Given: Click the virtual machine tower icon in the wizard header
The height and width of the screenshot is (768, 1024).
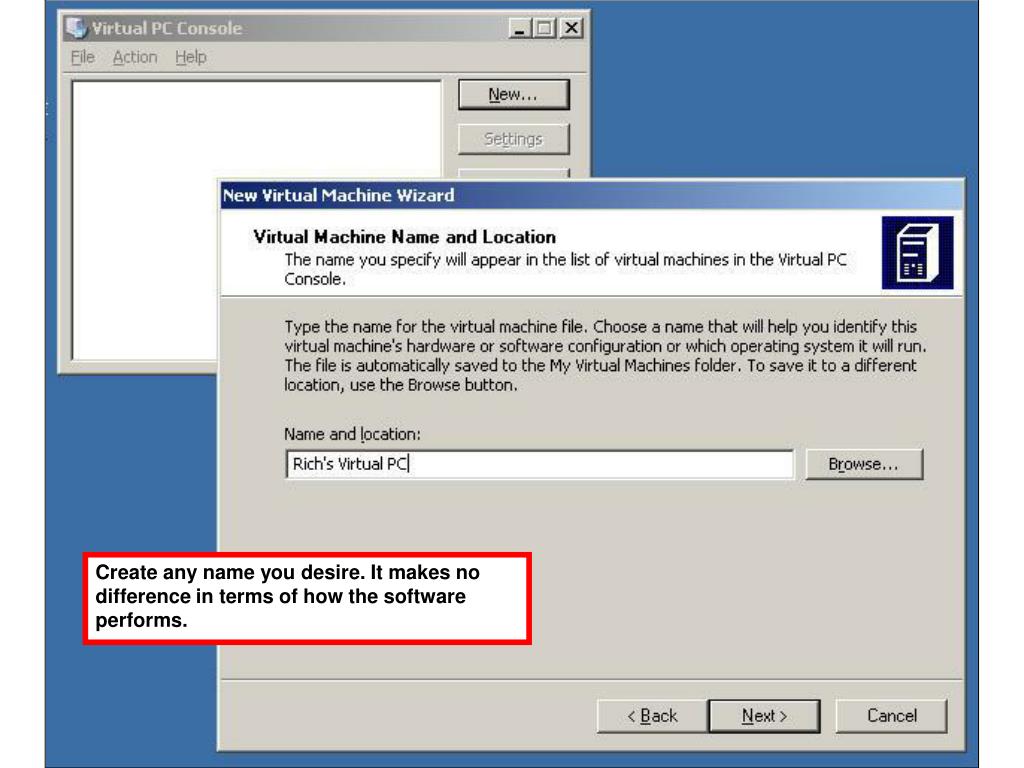Looking at the screenshot, I should (917, 253).
